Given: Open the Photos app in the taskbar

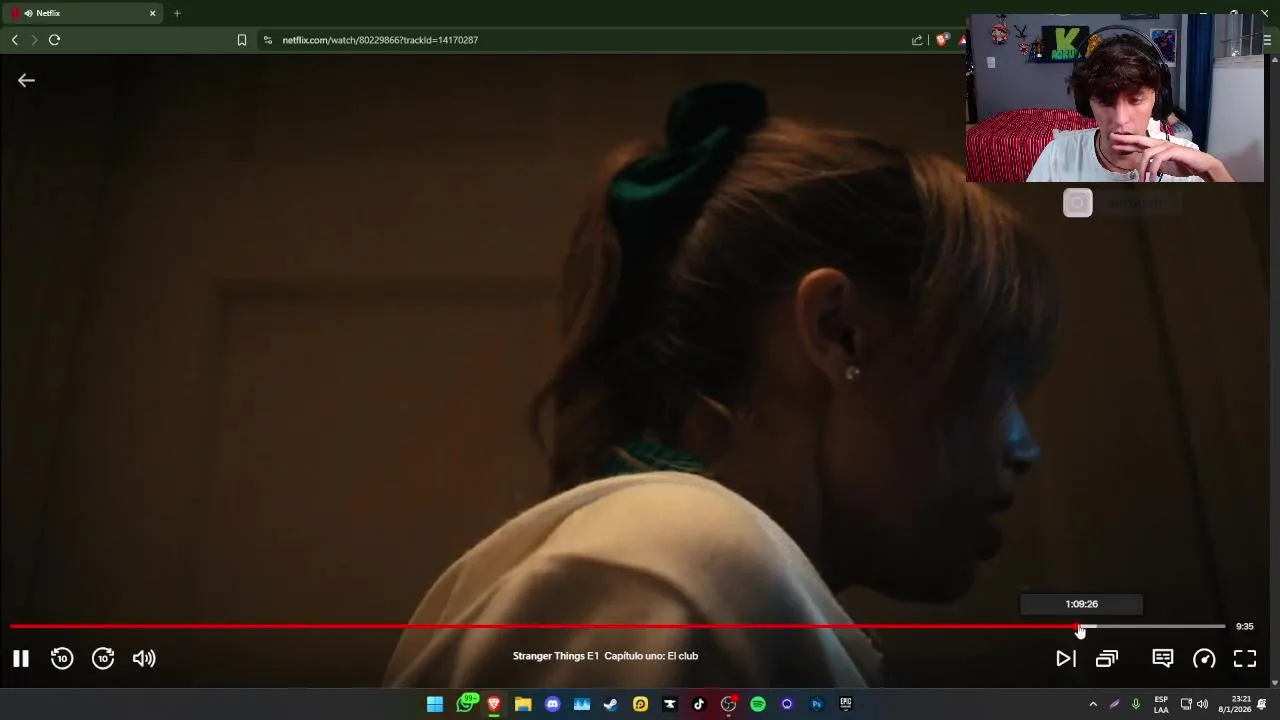Looking at the screenshot, I should tap(582, 704).
